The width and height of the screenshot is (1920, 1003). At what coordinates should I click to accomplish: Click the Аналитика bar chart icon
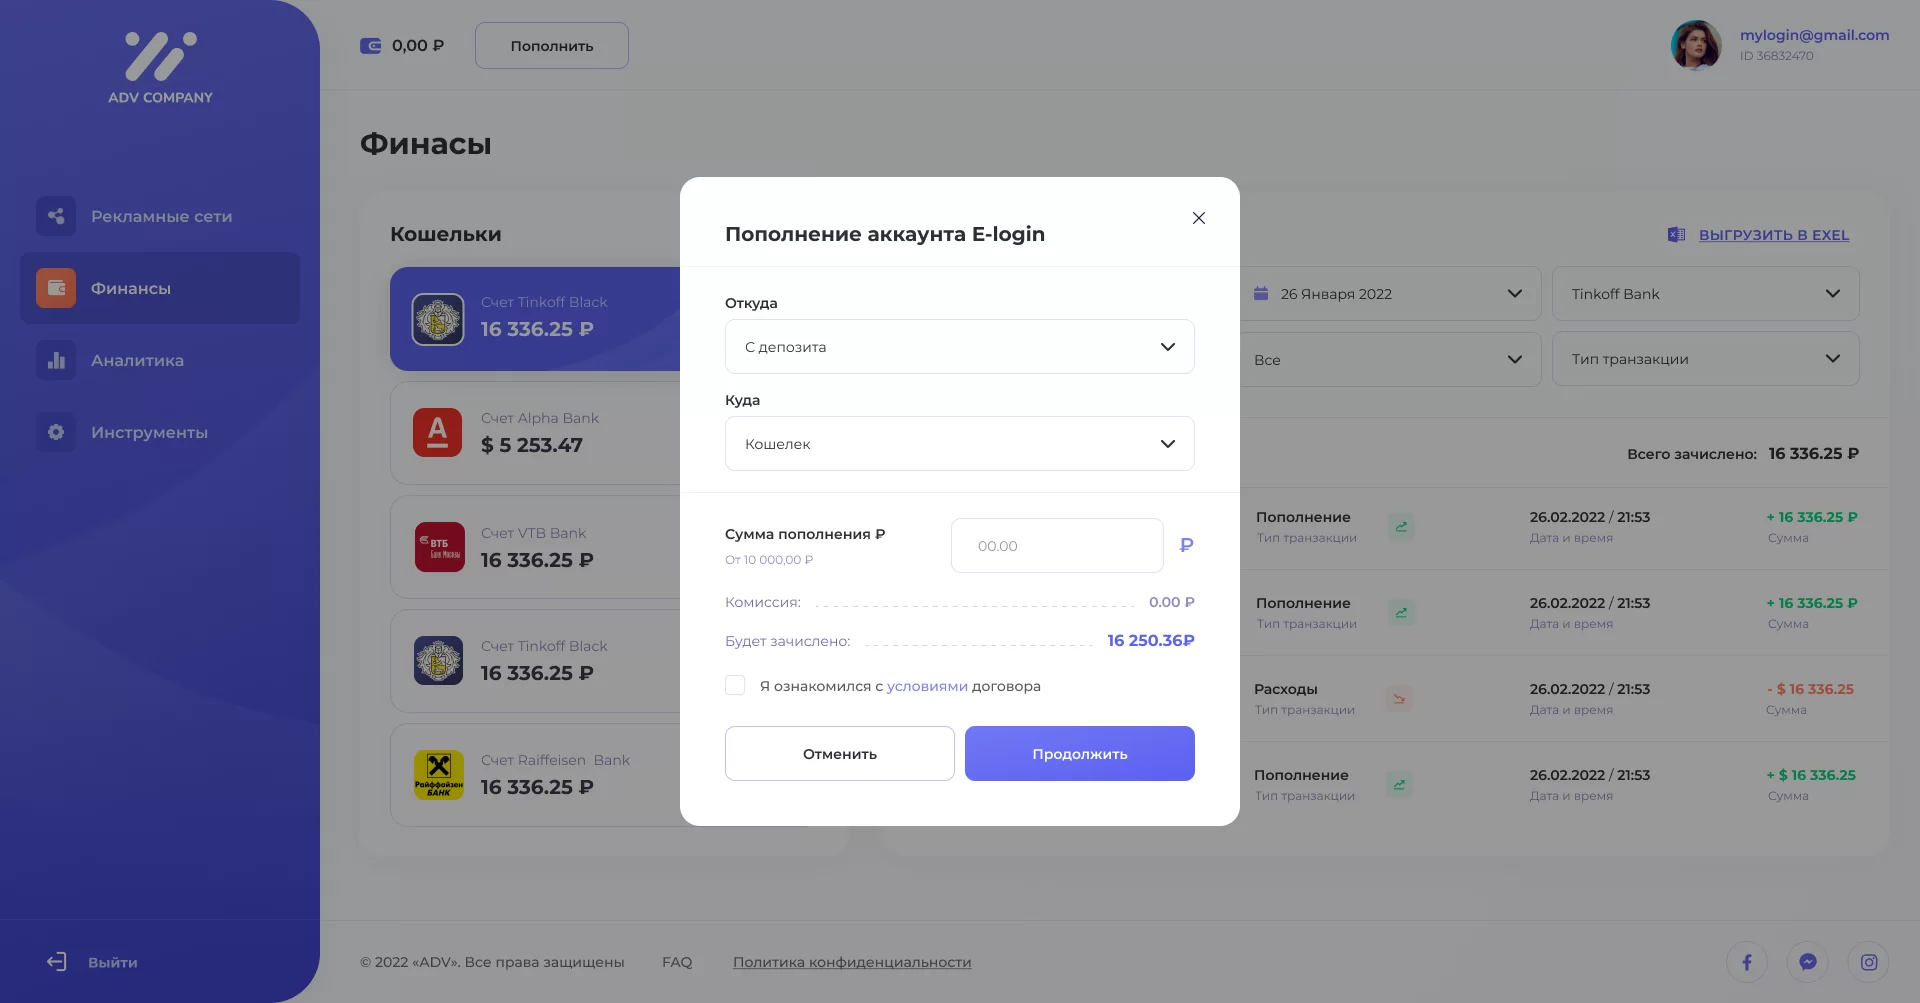click(x=56, y=360)
